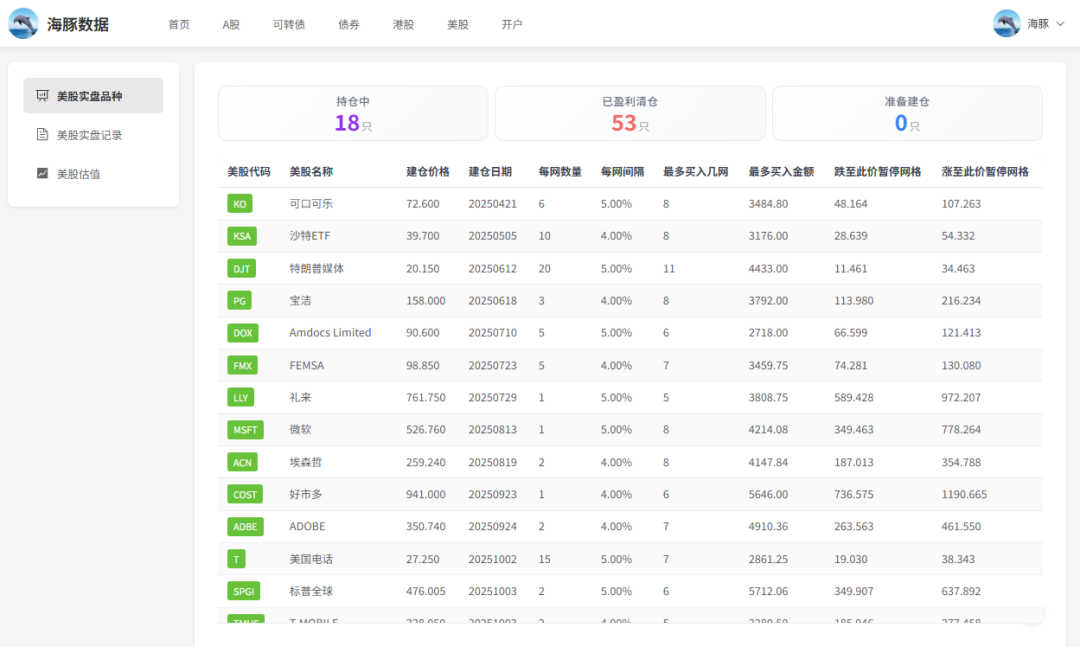Click the 建仓日期 column header

(x=490, y=172)
